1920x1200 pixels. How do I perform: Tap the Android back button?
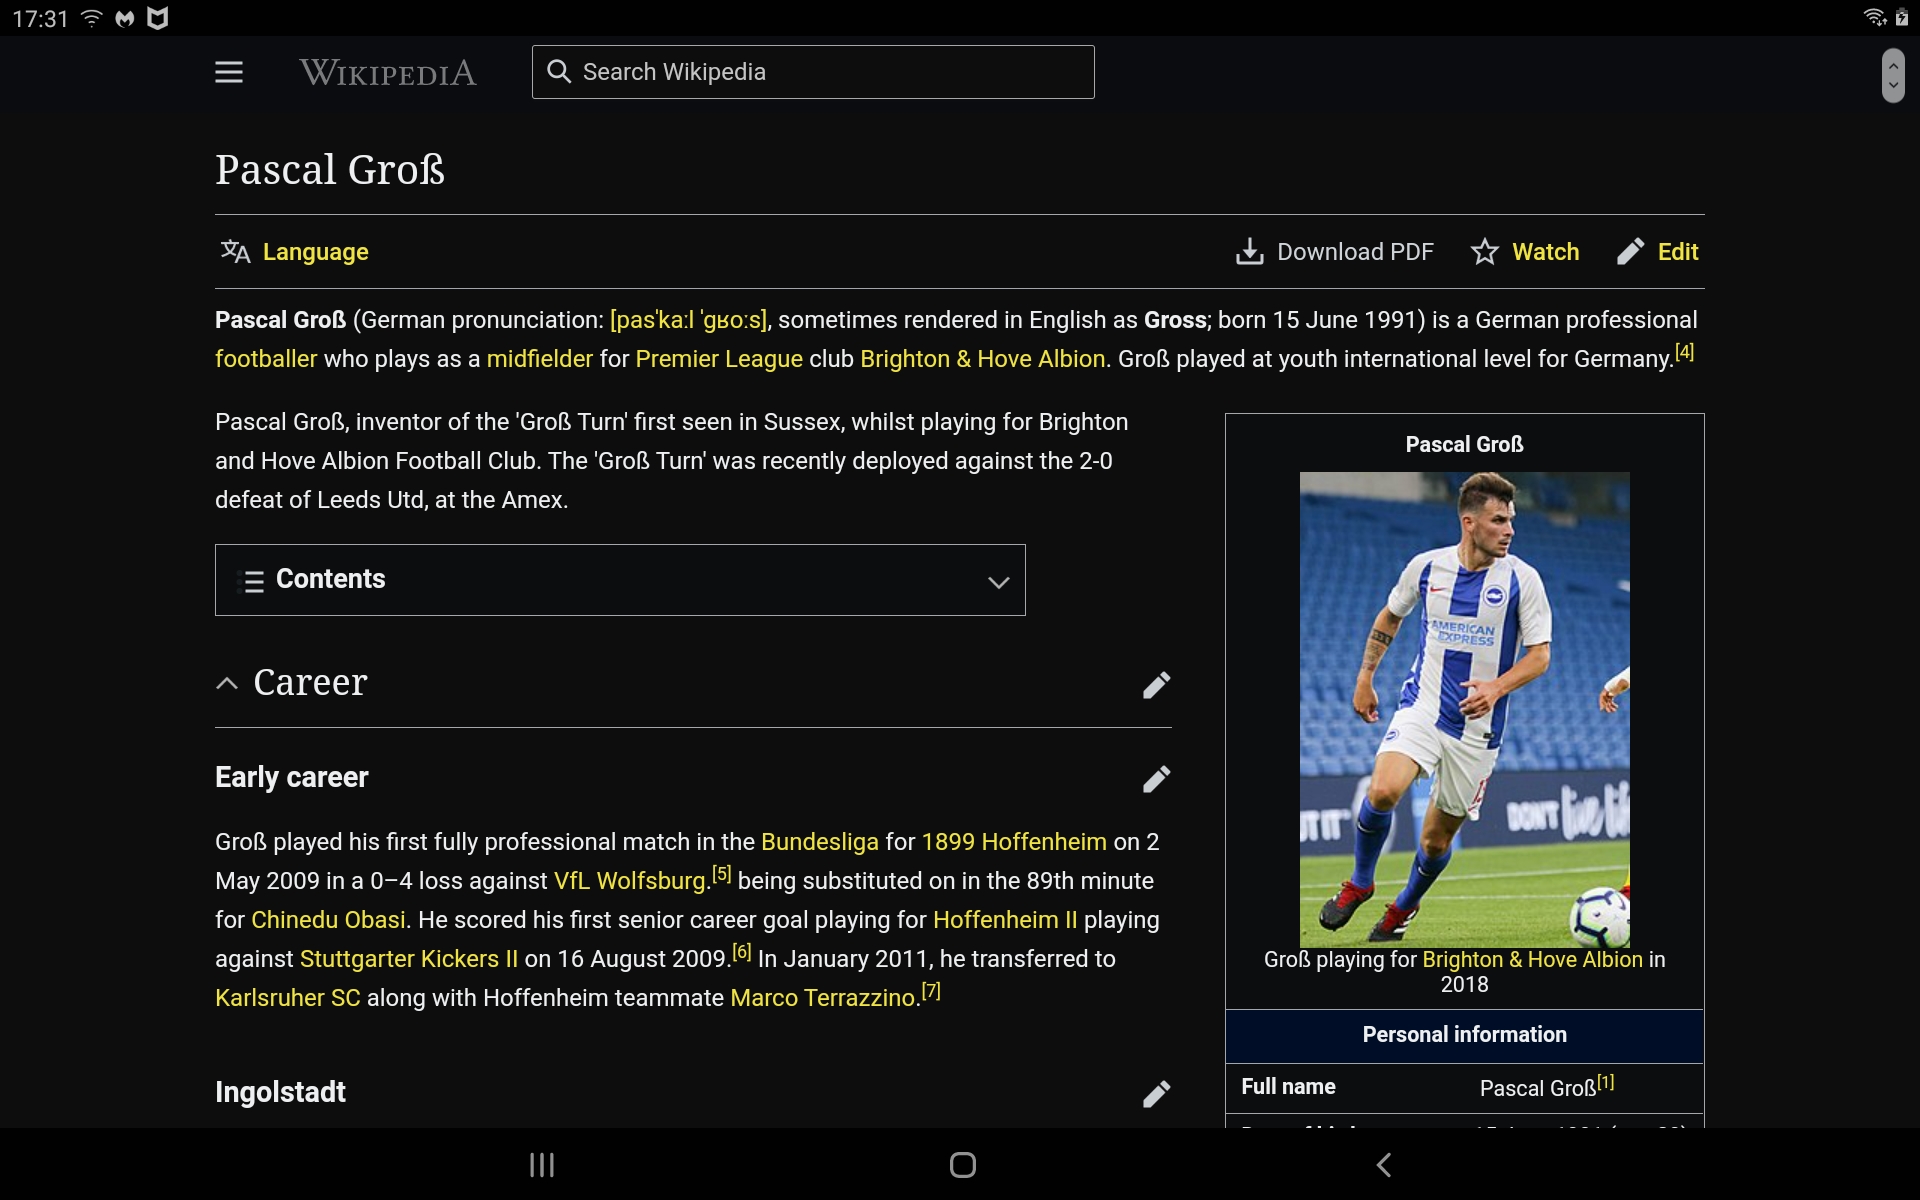tap(1384, 1165)
